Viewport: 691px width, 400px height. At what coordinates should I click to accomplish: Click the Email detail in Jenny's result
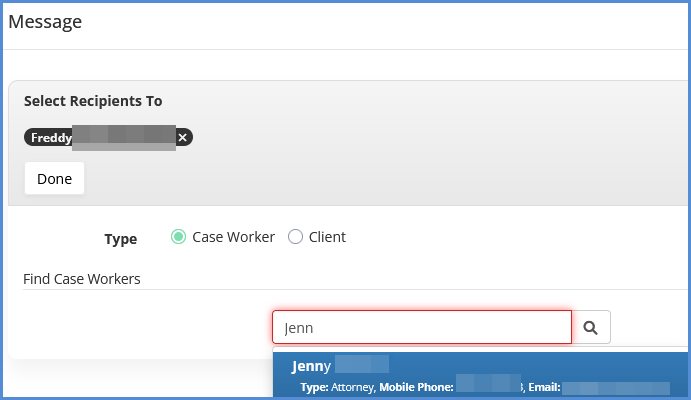point(600,386)
